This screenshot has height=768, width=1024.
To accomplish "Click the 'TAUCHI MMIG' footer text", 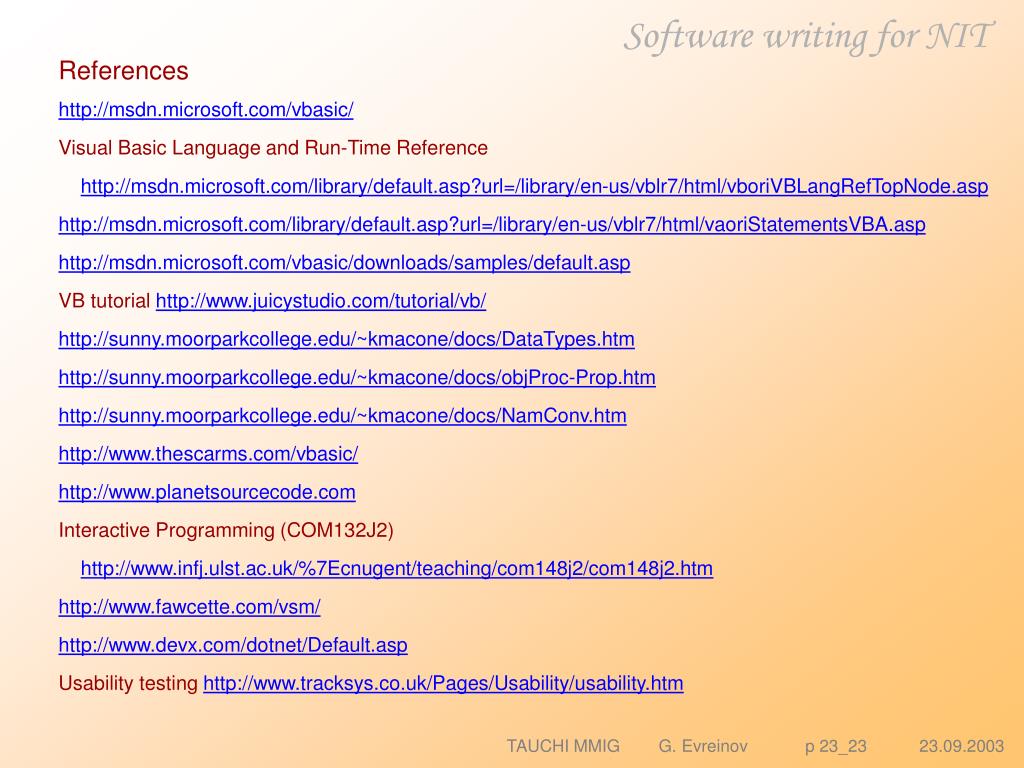I will click(563, 746).
